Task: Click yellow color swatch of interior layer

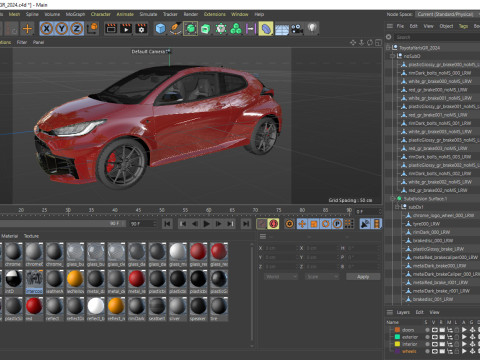Action: coord(397,344)
